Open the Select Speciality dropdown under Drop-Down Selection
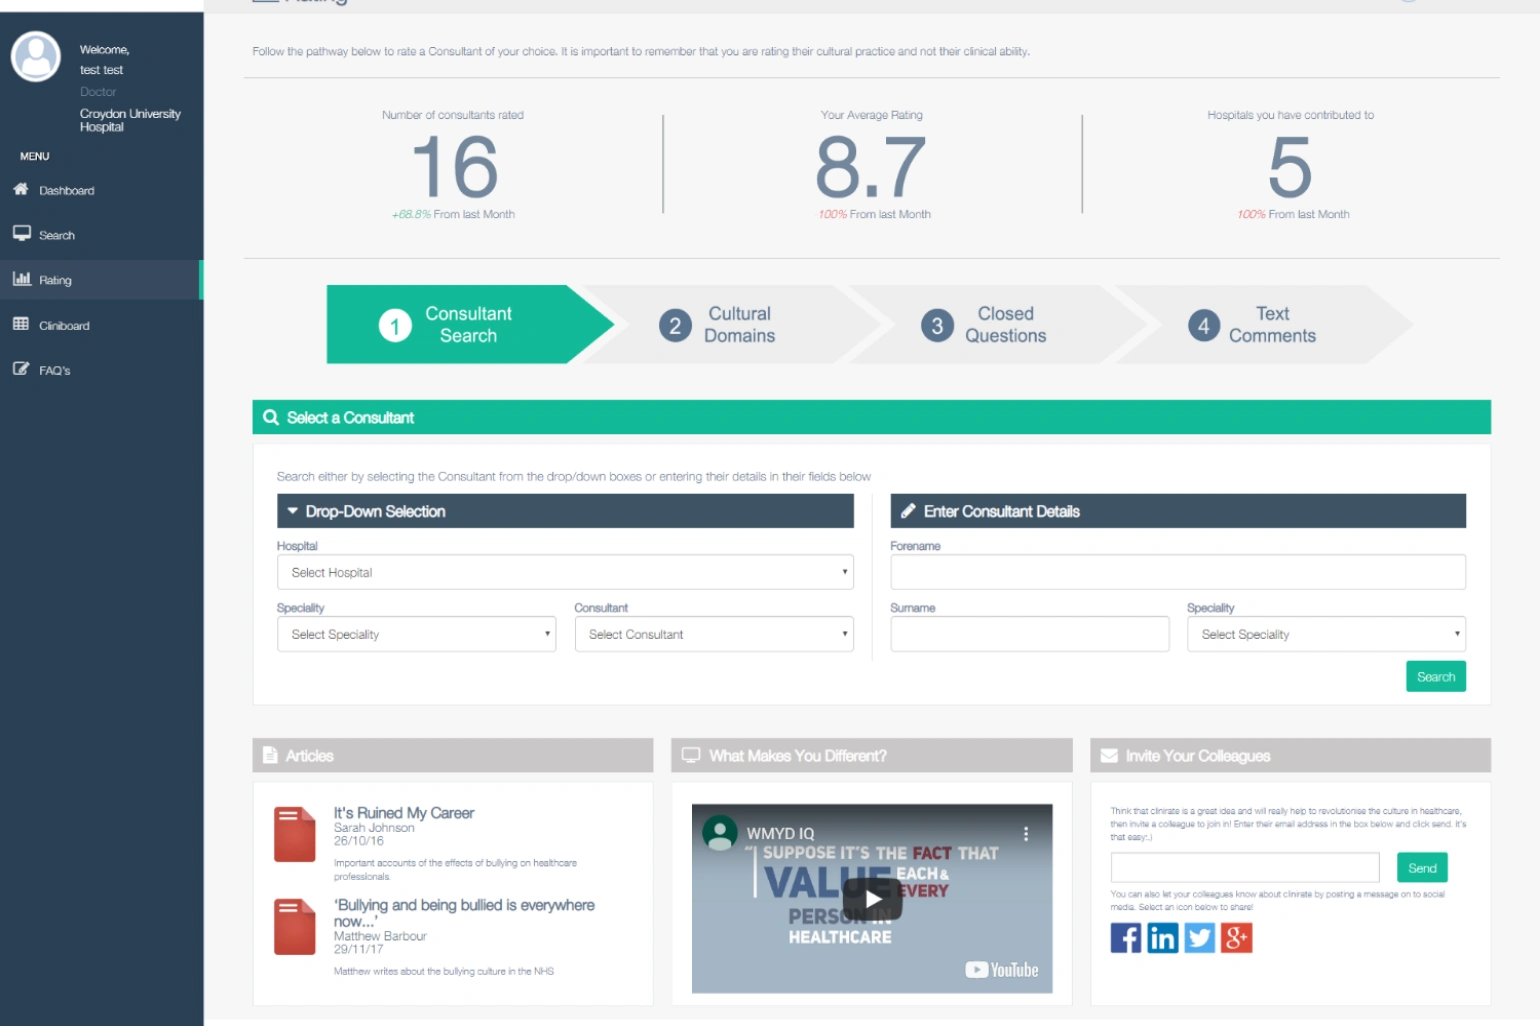Viewport: 1540px width, 1026px height. tap(416, 634)
